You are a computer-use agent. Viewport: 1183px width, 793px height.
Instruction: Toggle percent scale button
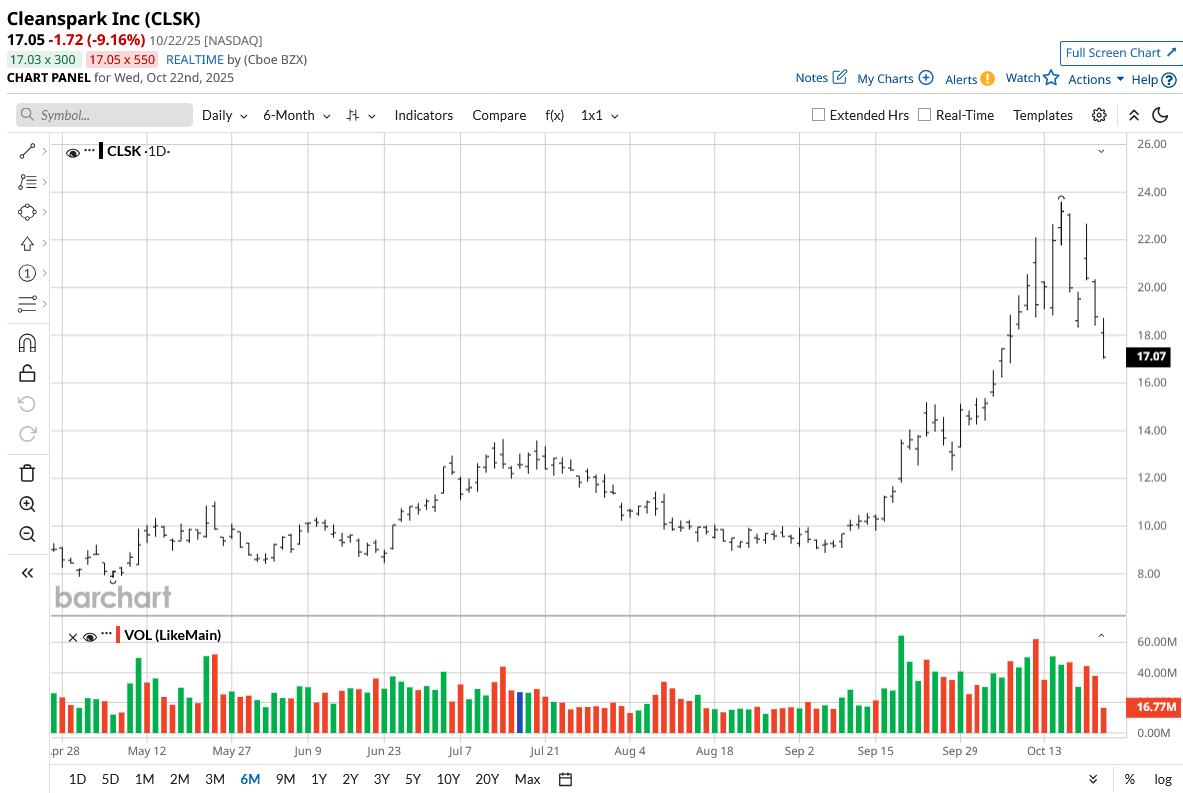tap(1129, 779)
